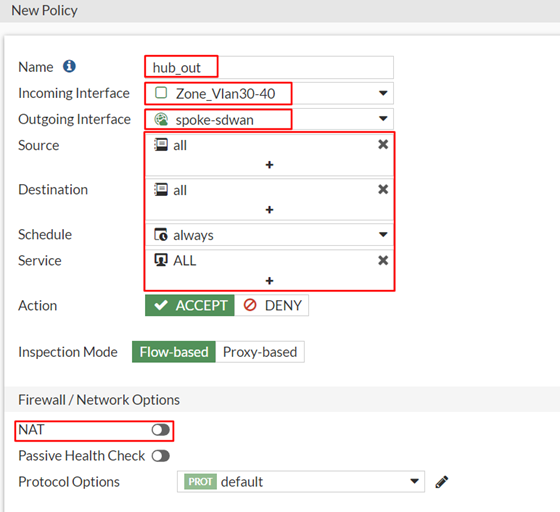Edit Protocol Options with the pencil icon
The height and width of the screenshot is (512, 560).
tap(441, 482)
